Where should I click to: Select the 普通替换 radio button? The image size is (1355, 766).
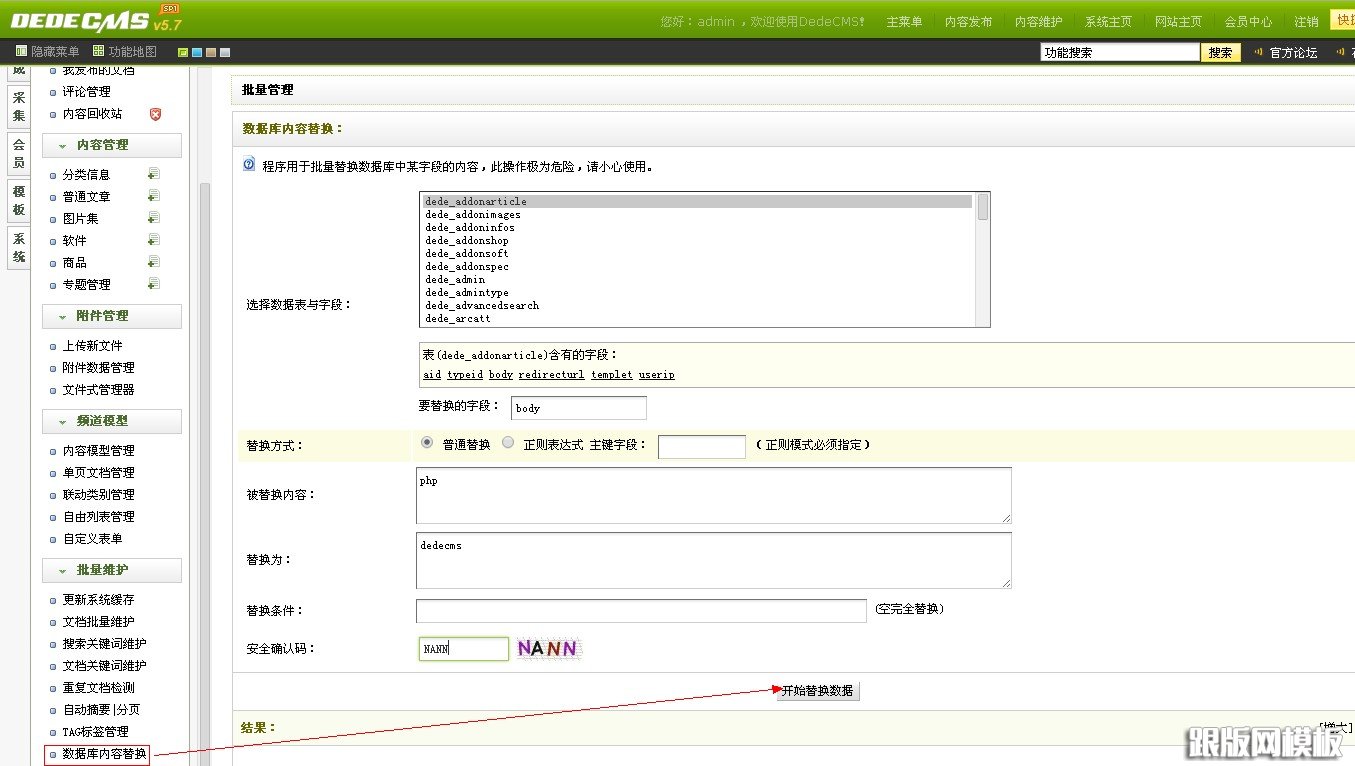coord(427,443)
